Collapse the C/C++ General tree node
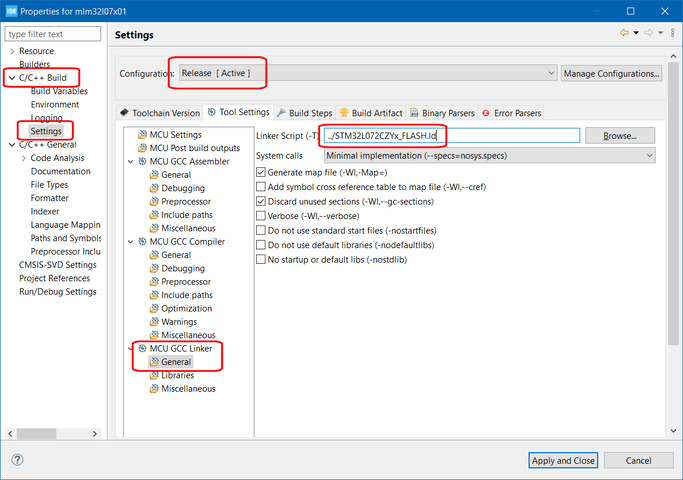Viewport: 683px width, 480px height. (12, 145)
